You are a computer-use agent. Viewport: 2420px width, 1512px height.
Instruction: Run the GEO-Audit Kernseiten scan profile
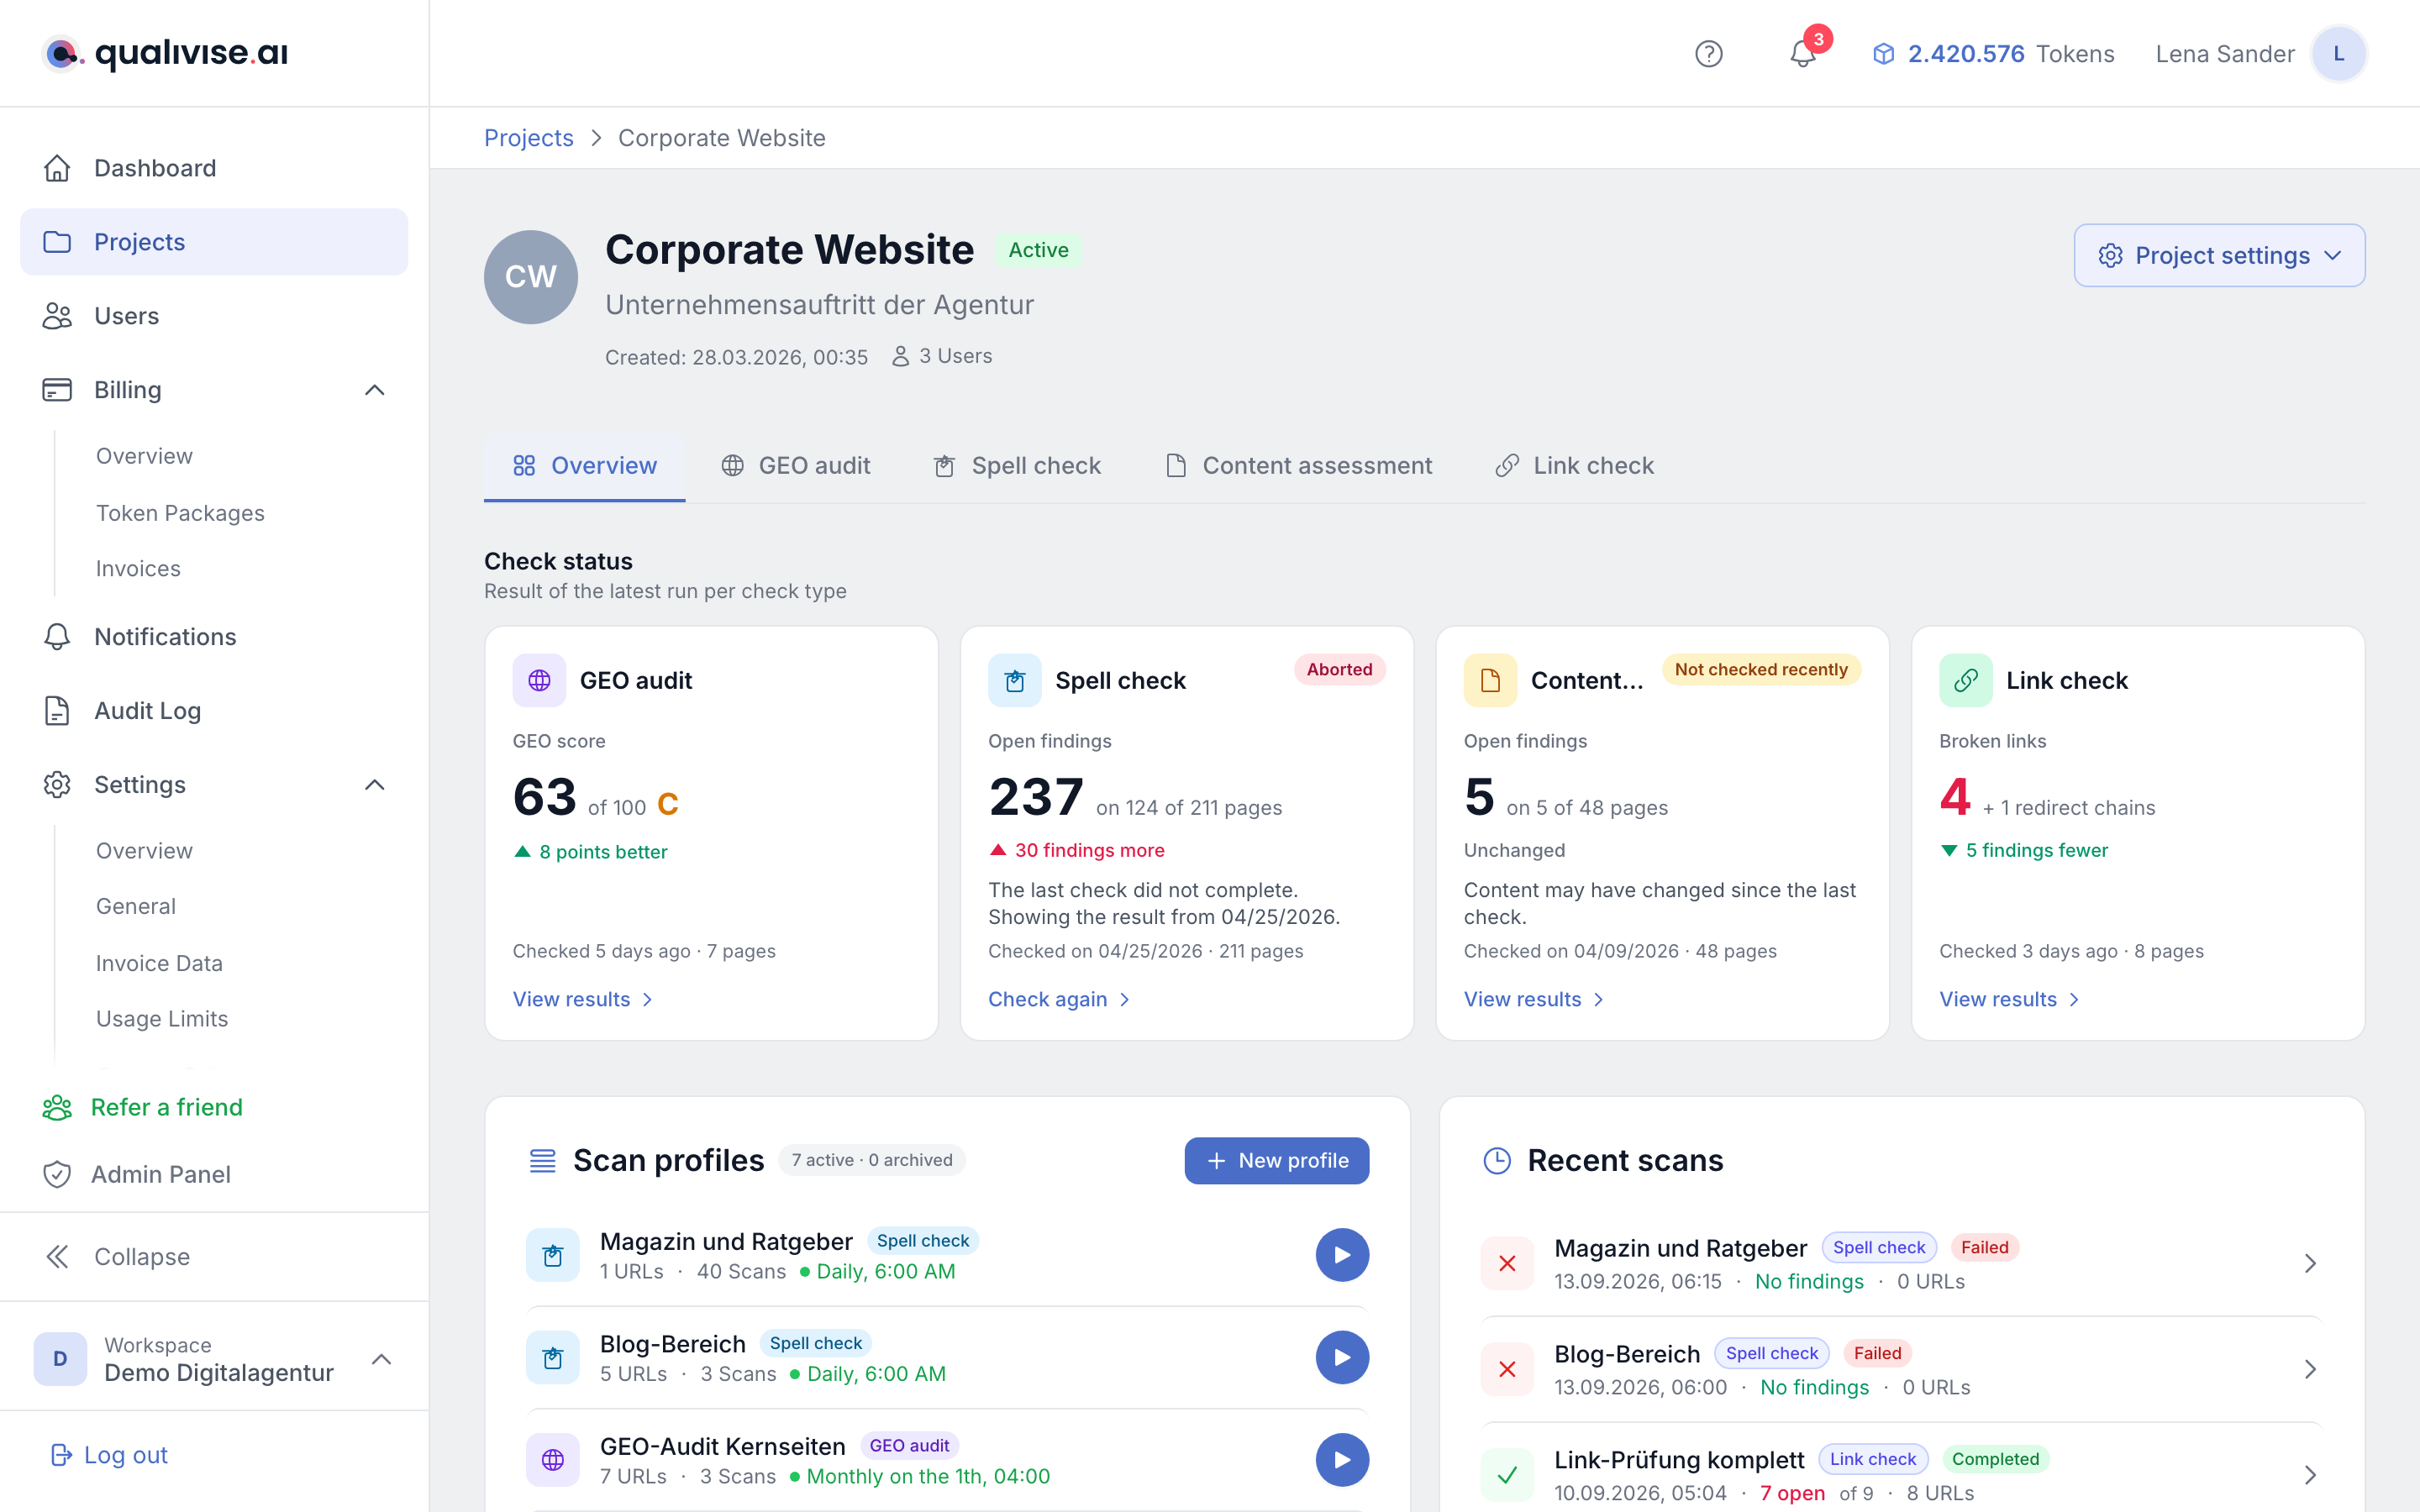coord(1342,1460)
